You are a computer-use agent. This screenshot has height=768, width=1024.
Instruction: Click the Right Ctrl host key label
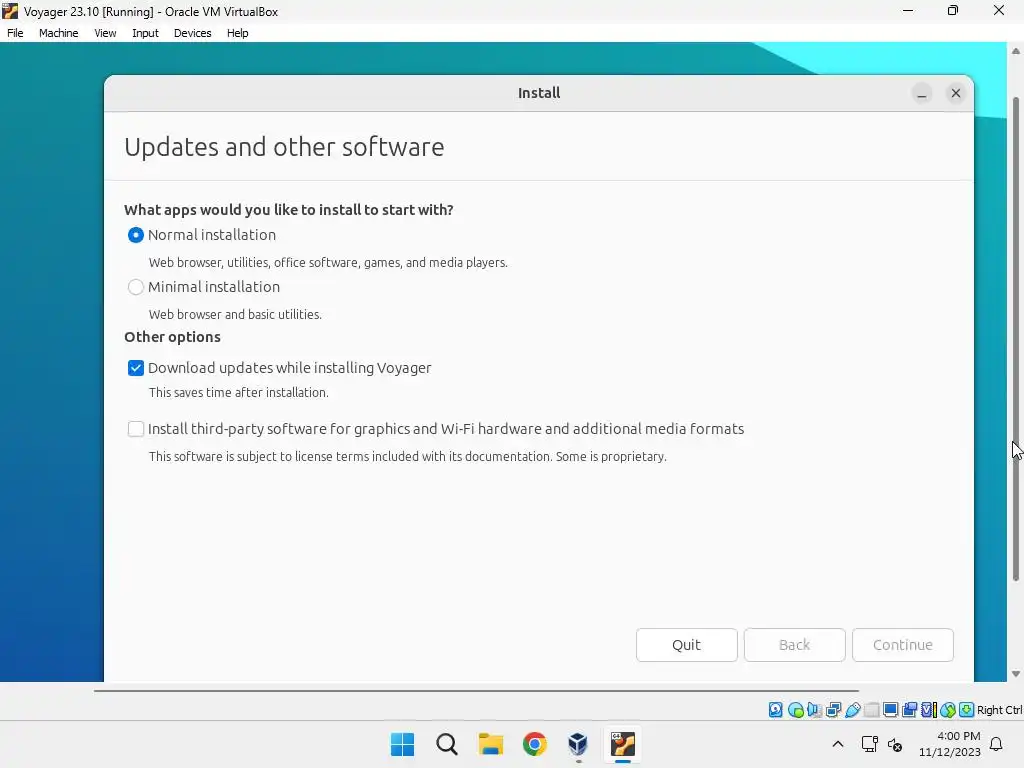coord(1000,710)
